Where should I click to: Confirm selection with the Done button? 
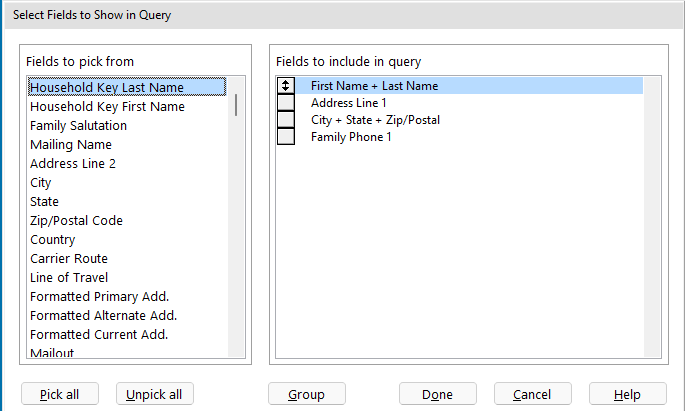tap(437, 394)
